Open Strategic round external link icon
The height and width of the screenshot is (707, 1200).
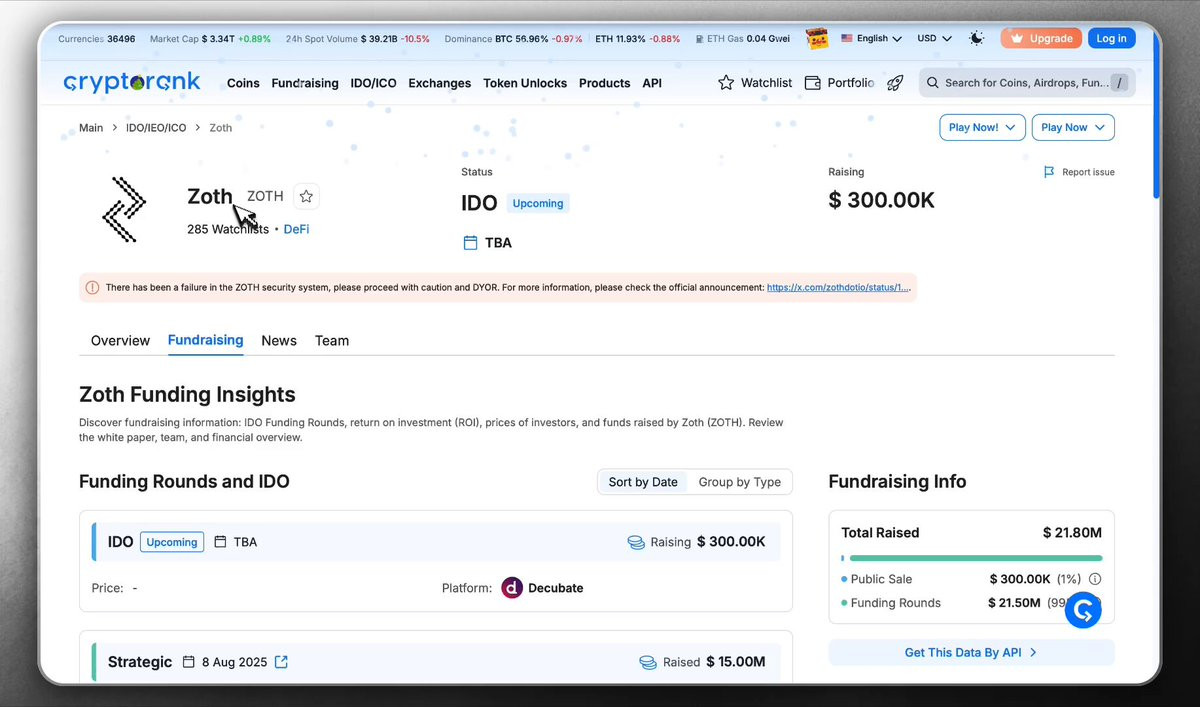coord(281,662)
